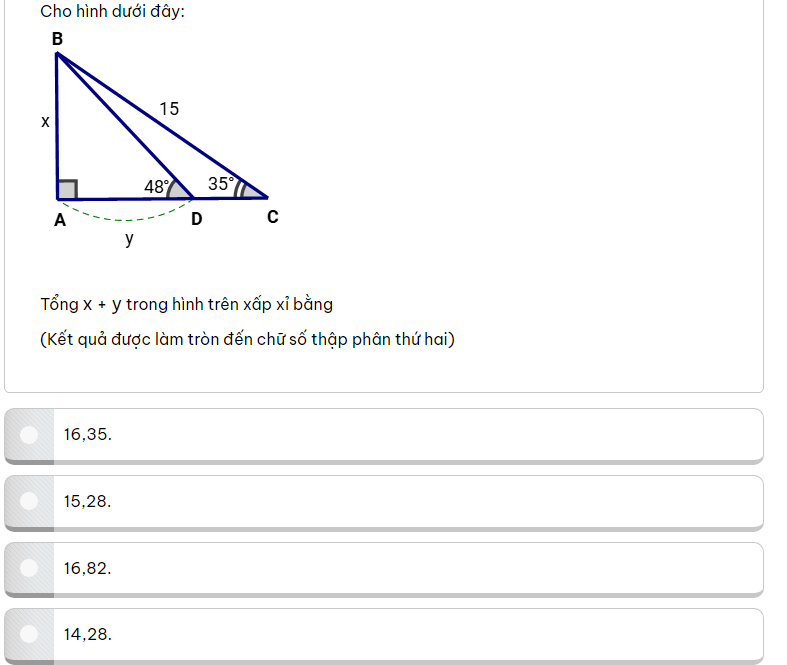Screen dimensions: 787x665
Task: Click the y label under the dashed arc
Action: [x=129, y=239]
